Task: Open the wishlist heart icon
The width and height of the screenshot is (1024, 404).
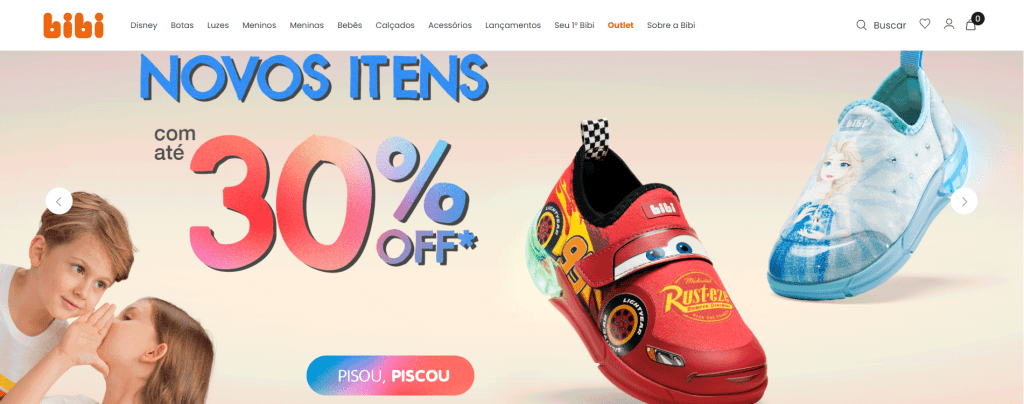Action: (925, 23)
